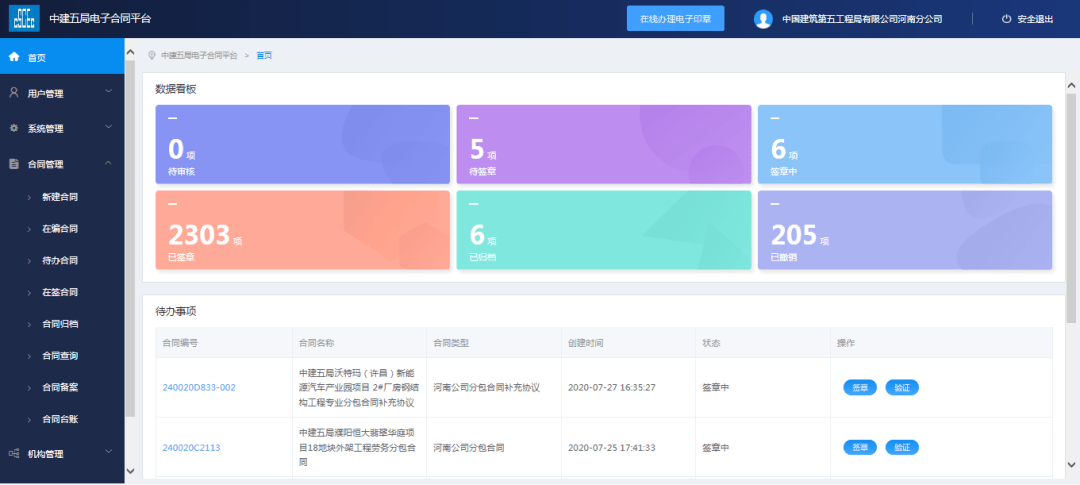Click the user avatar icon in header
This screenshot has width=1080, height=485.
(x=763, y=19)
